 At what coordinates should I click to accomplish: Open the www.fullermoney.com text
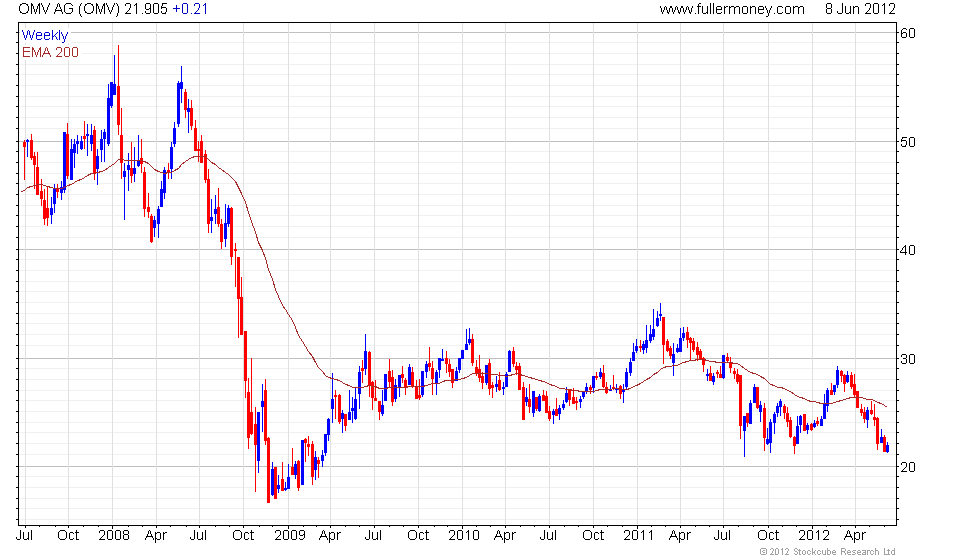coord(732,9)
